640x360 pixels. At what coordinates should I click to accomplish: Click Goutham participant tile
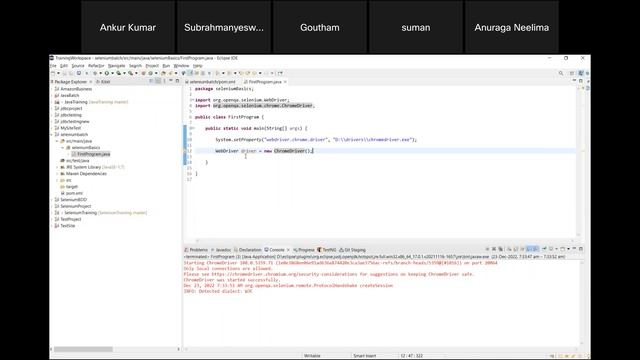tap(320, 27)
